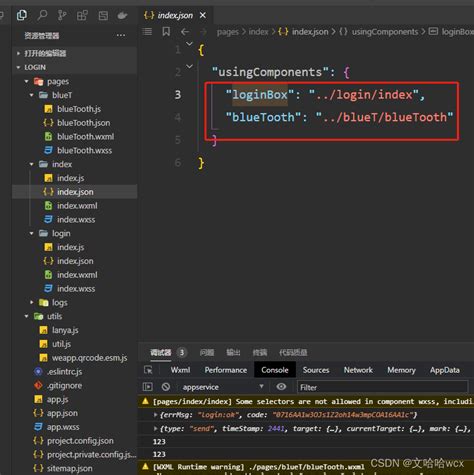Screen dimensions: 474x475
Task: Switch to the Network tab
Action: [358, 370]
